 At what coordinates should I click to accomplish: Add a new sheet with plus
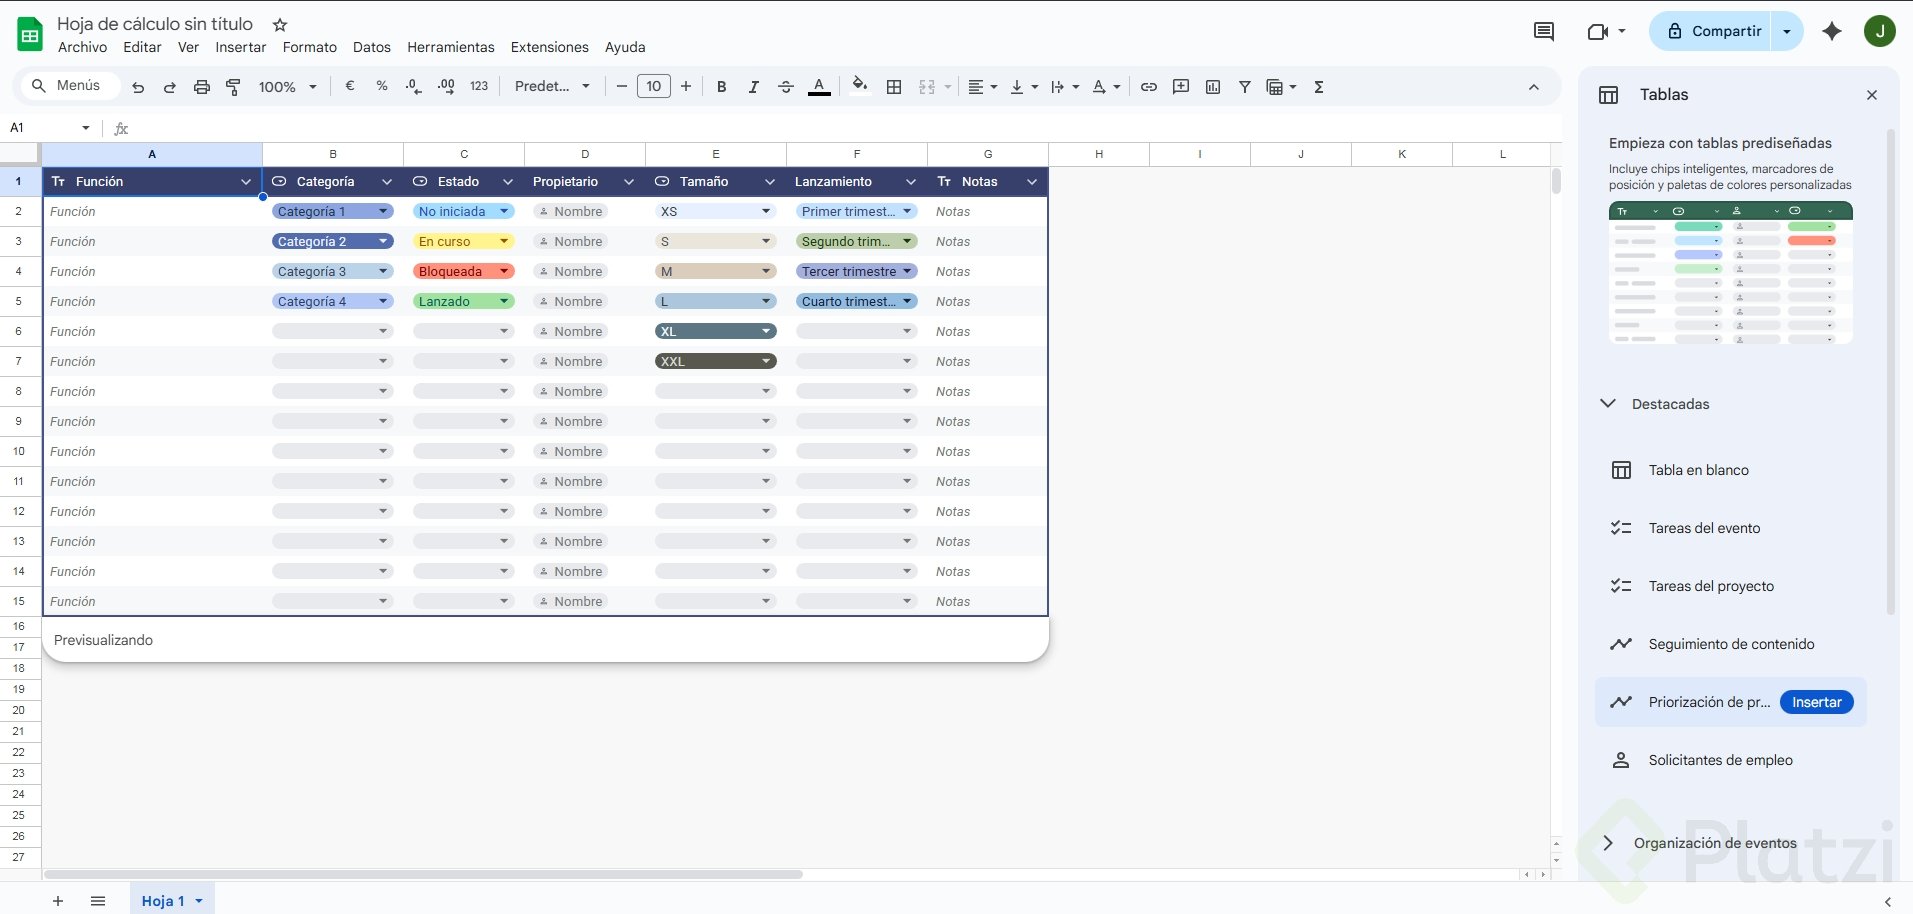[58, 901]
